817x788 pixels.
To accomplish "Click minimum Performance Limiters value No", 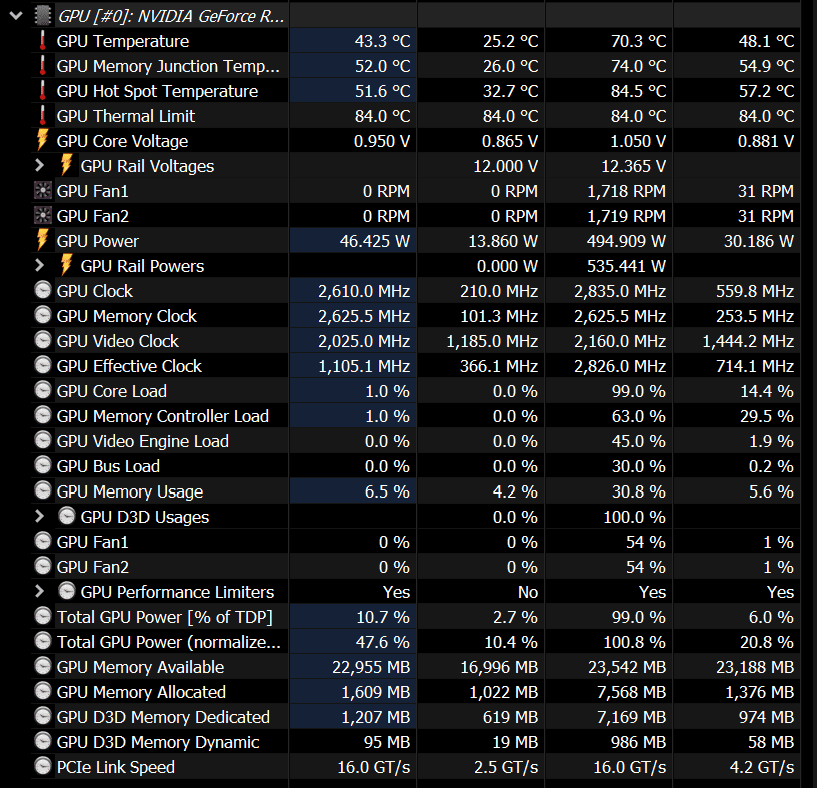I will tap(528, 592).
